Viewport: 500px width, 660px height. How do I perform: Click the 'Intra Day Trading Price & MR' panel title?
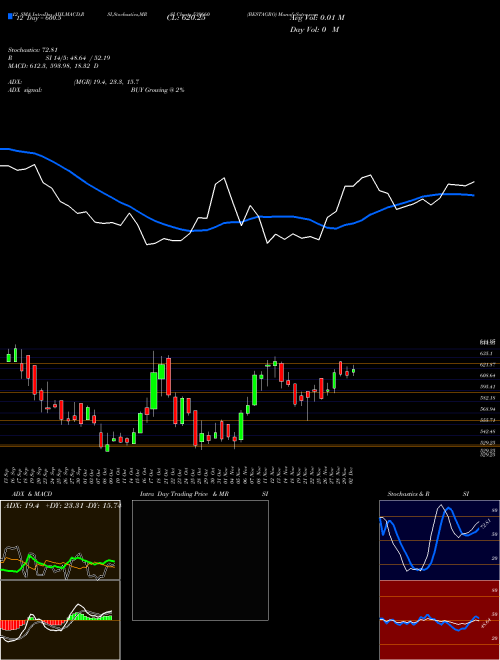click(x=184, y=494)
